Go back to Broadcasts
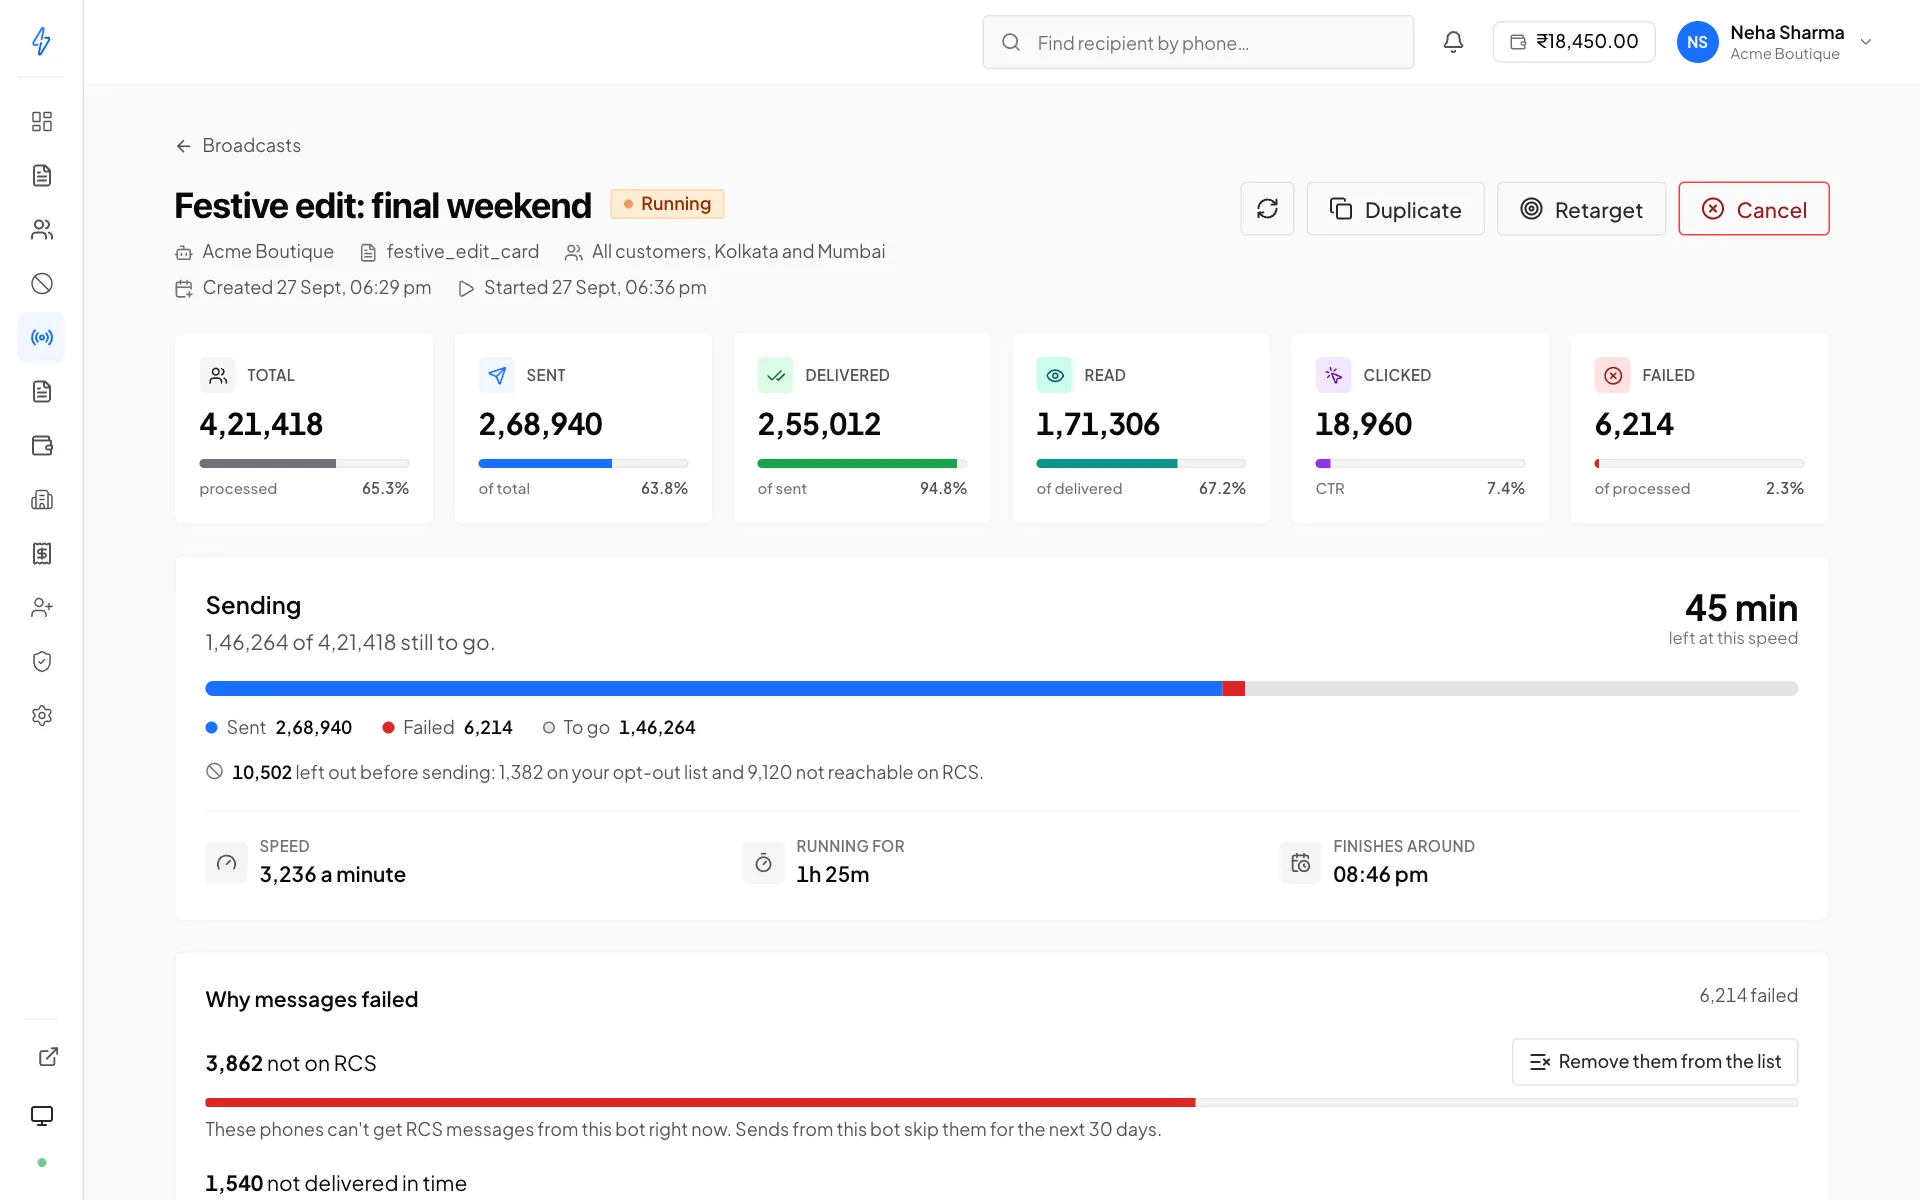 tap(238, 146)
